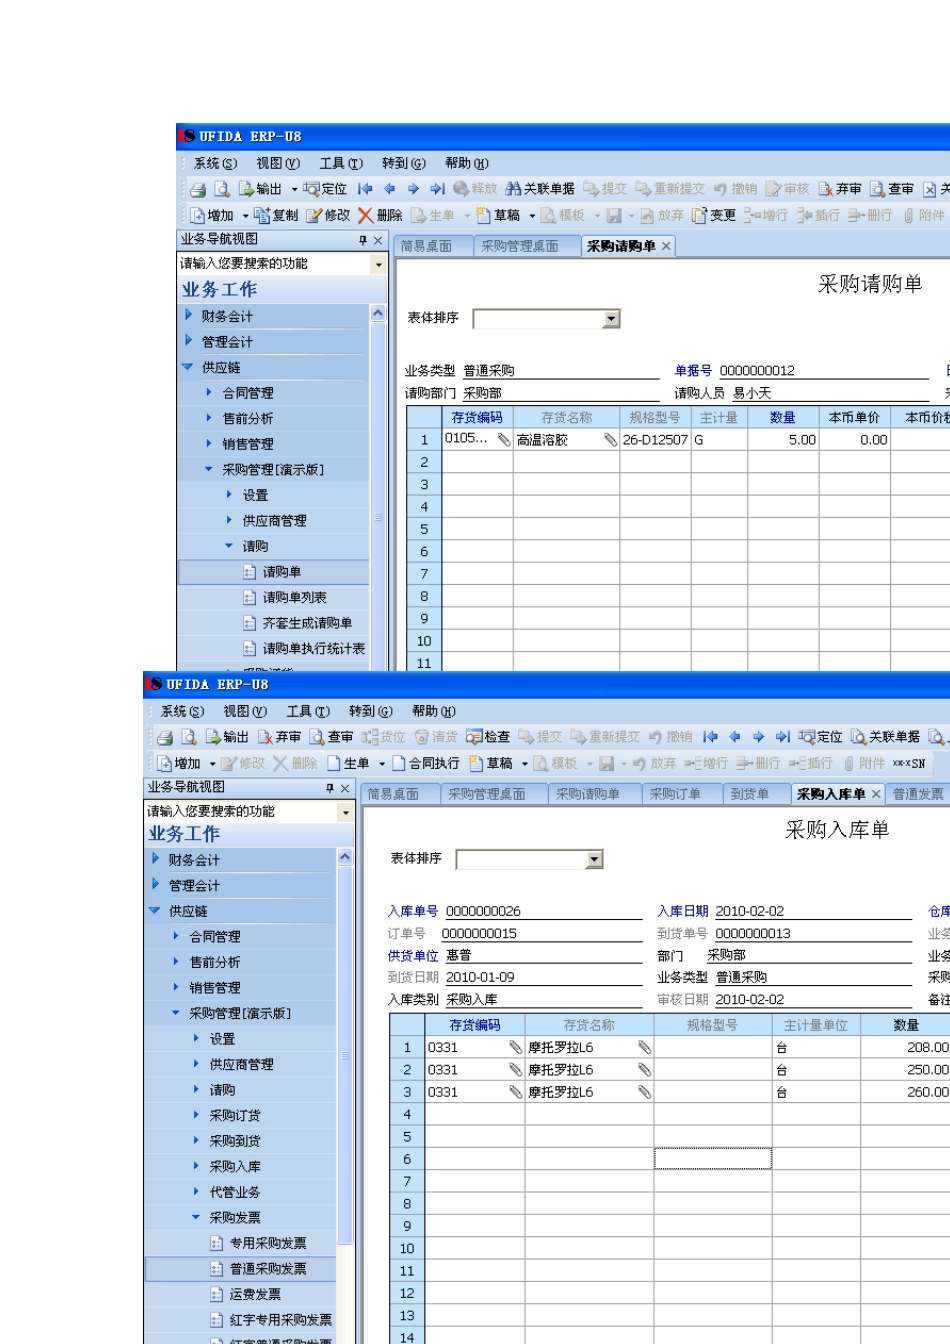
Task: Open 齐套生成请购单 in upper window
Action: [x=307, y=623]
